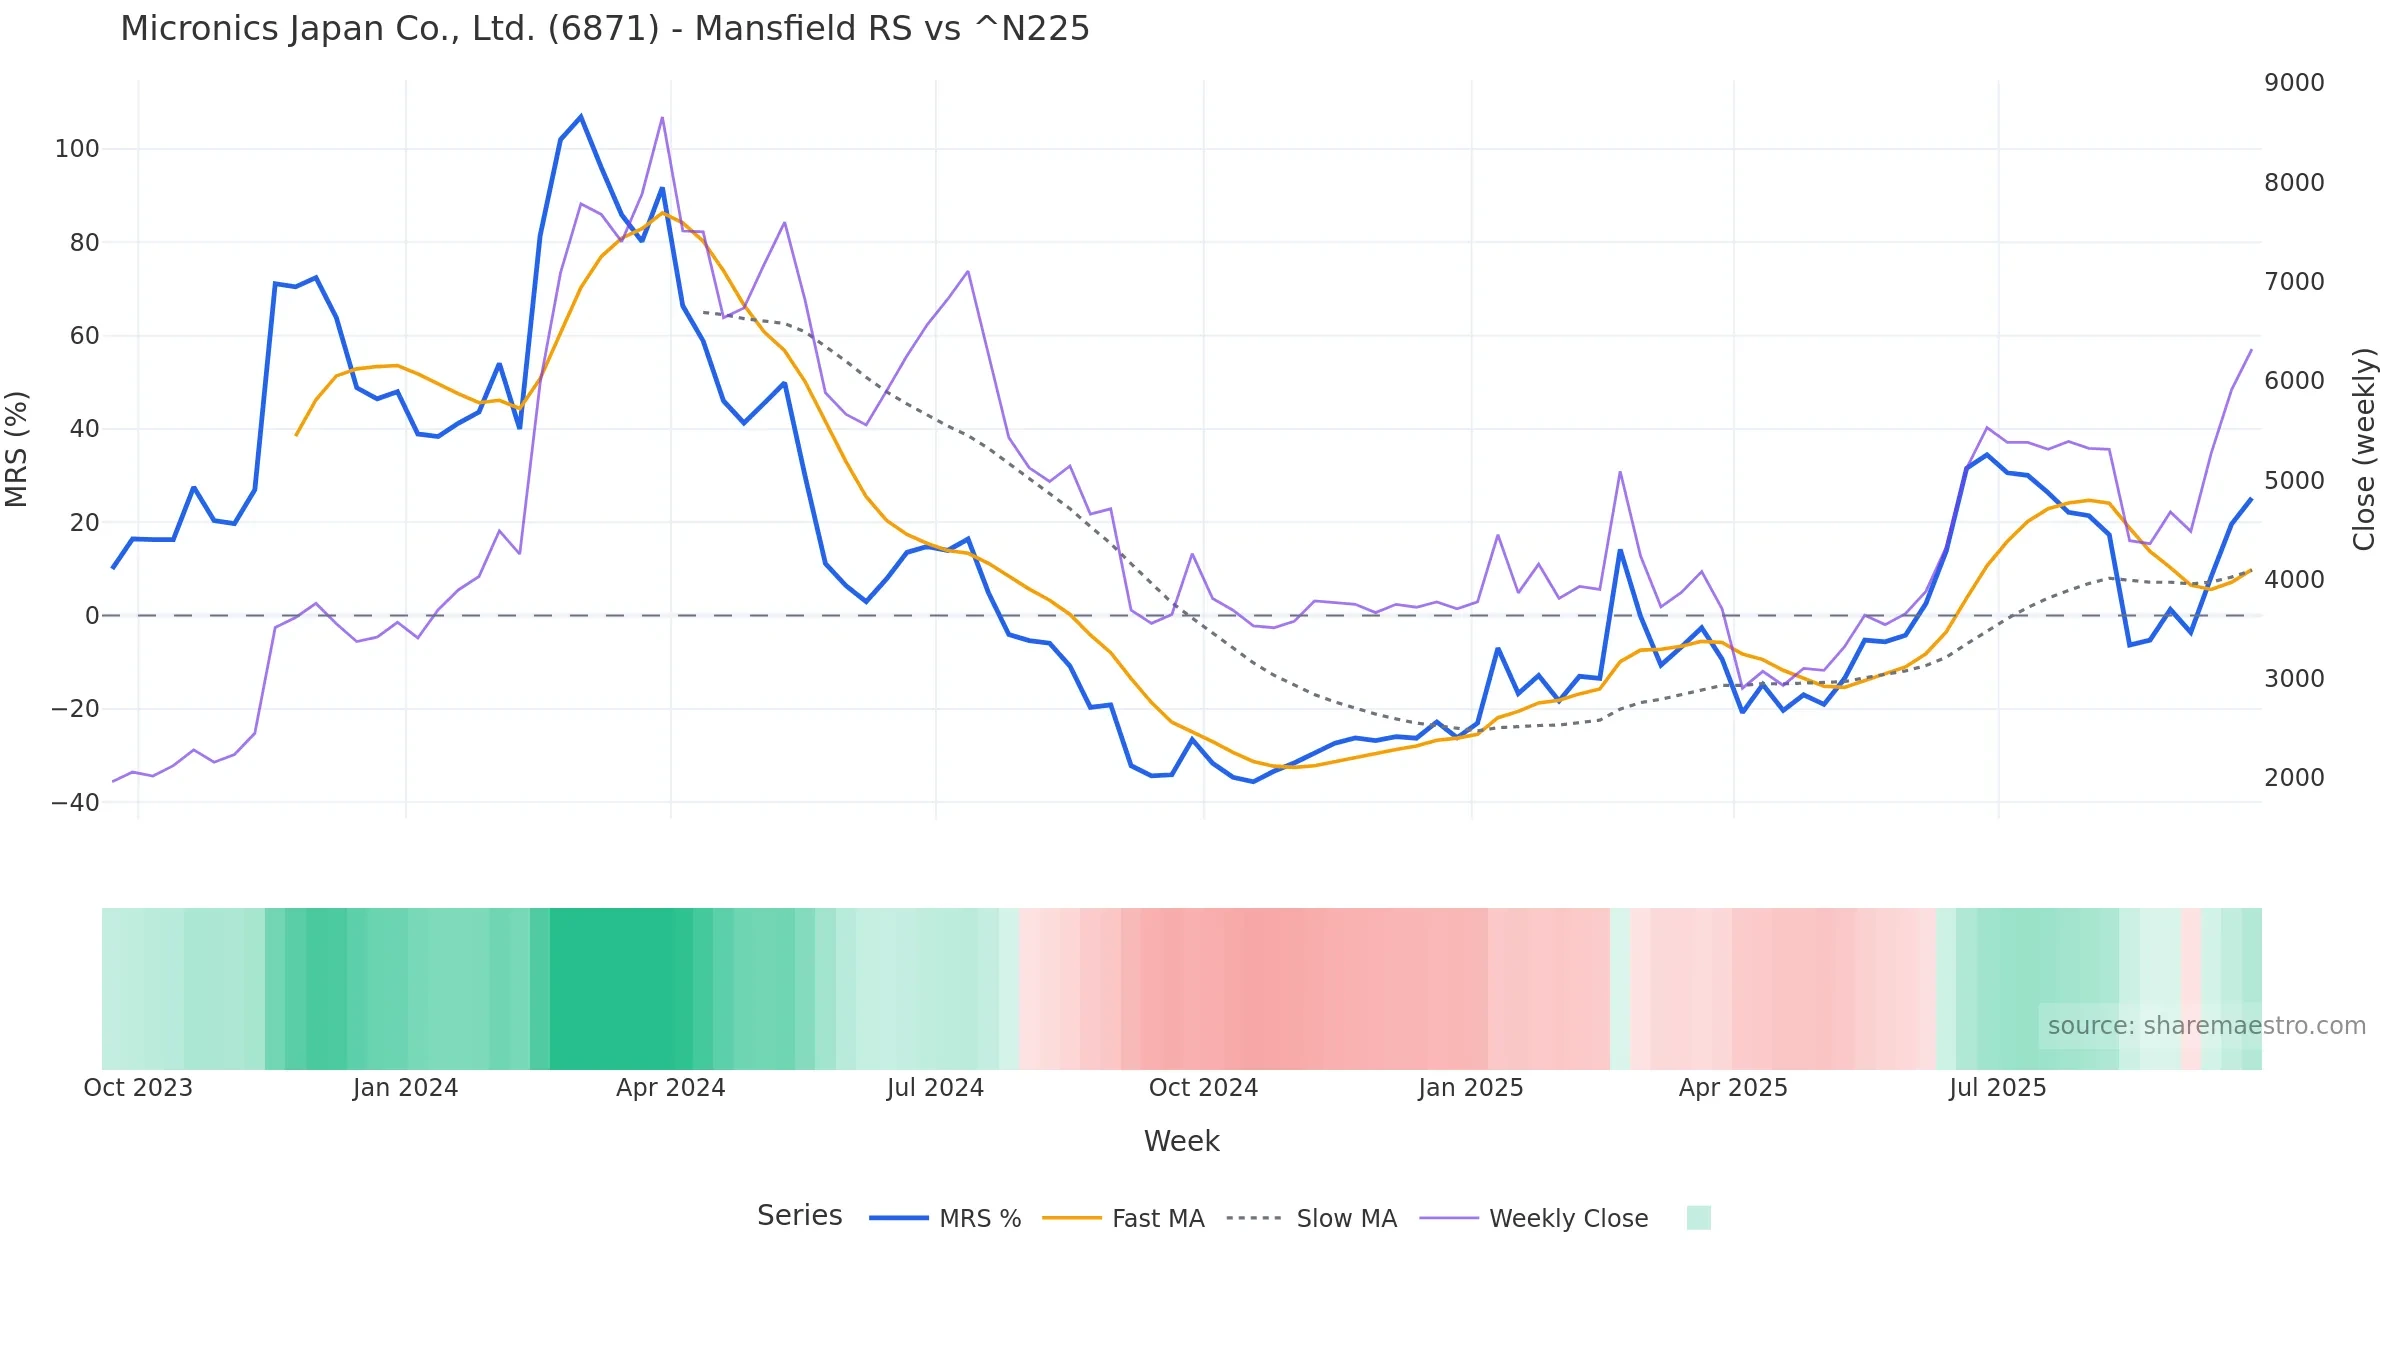
Task: Click the 8000 tick on Close axis
Action: click(2294, 182)
